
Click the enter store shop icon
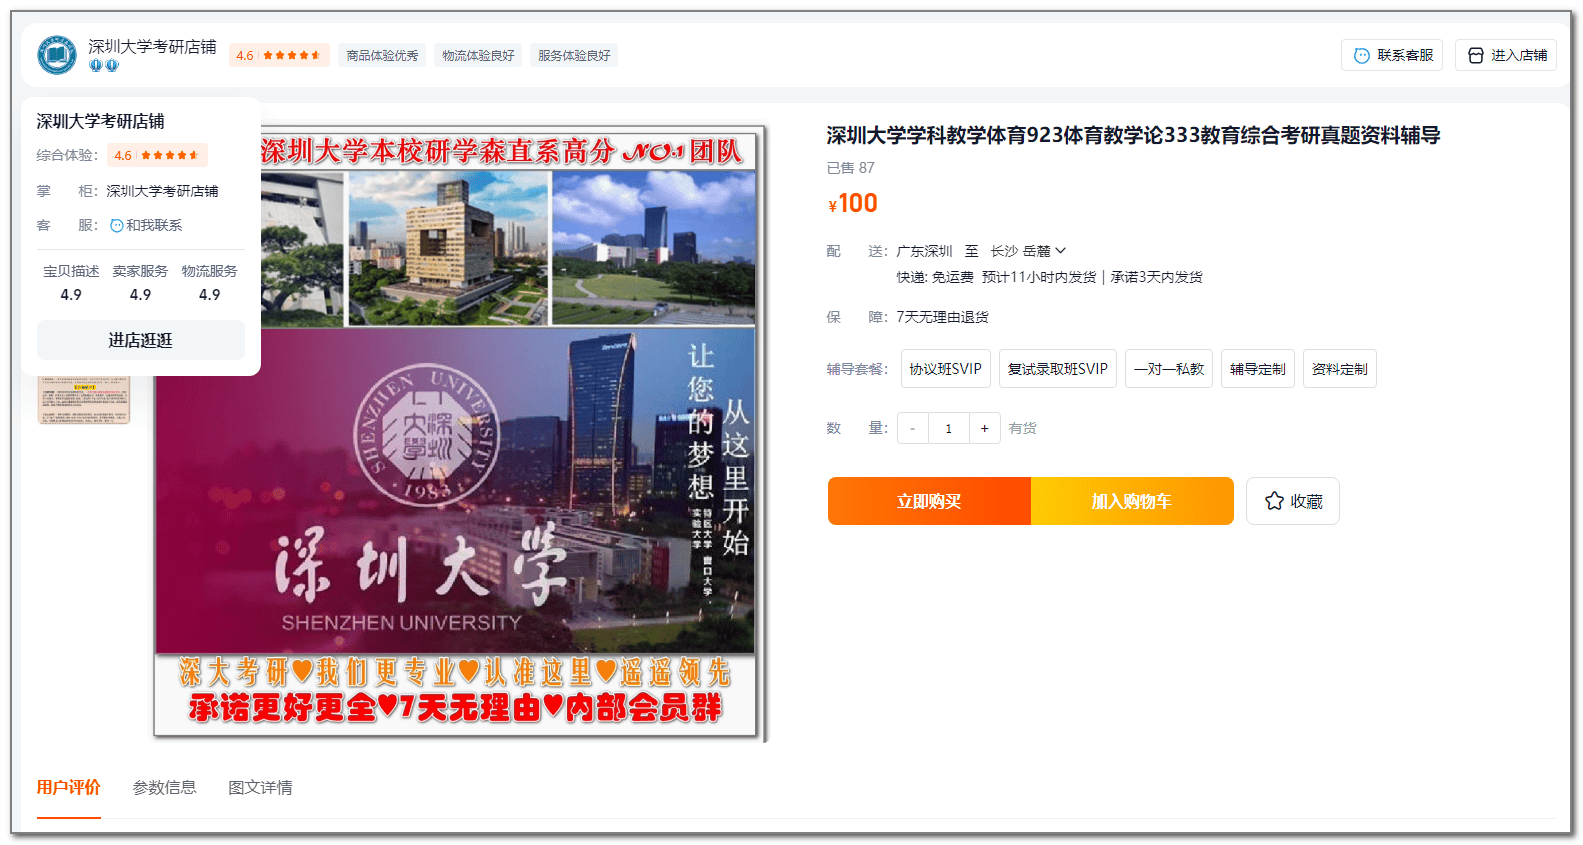[1475, 56]
